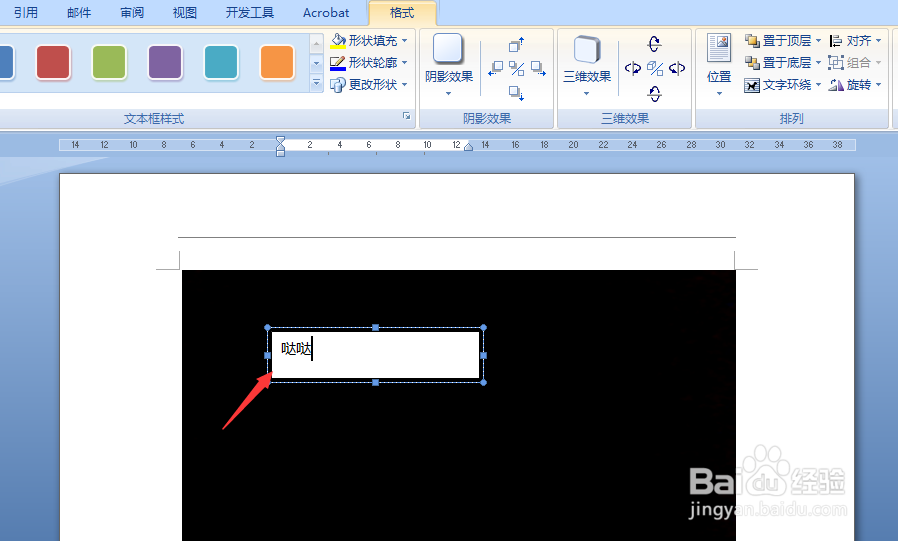Screen dimensions: 898x541
Task: Open the 旋转 rotate menu
Action: pyautogui.click(x=855, y=85)
